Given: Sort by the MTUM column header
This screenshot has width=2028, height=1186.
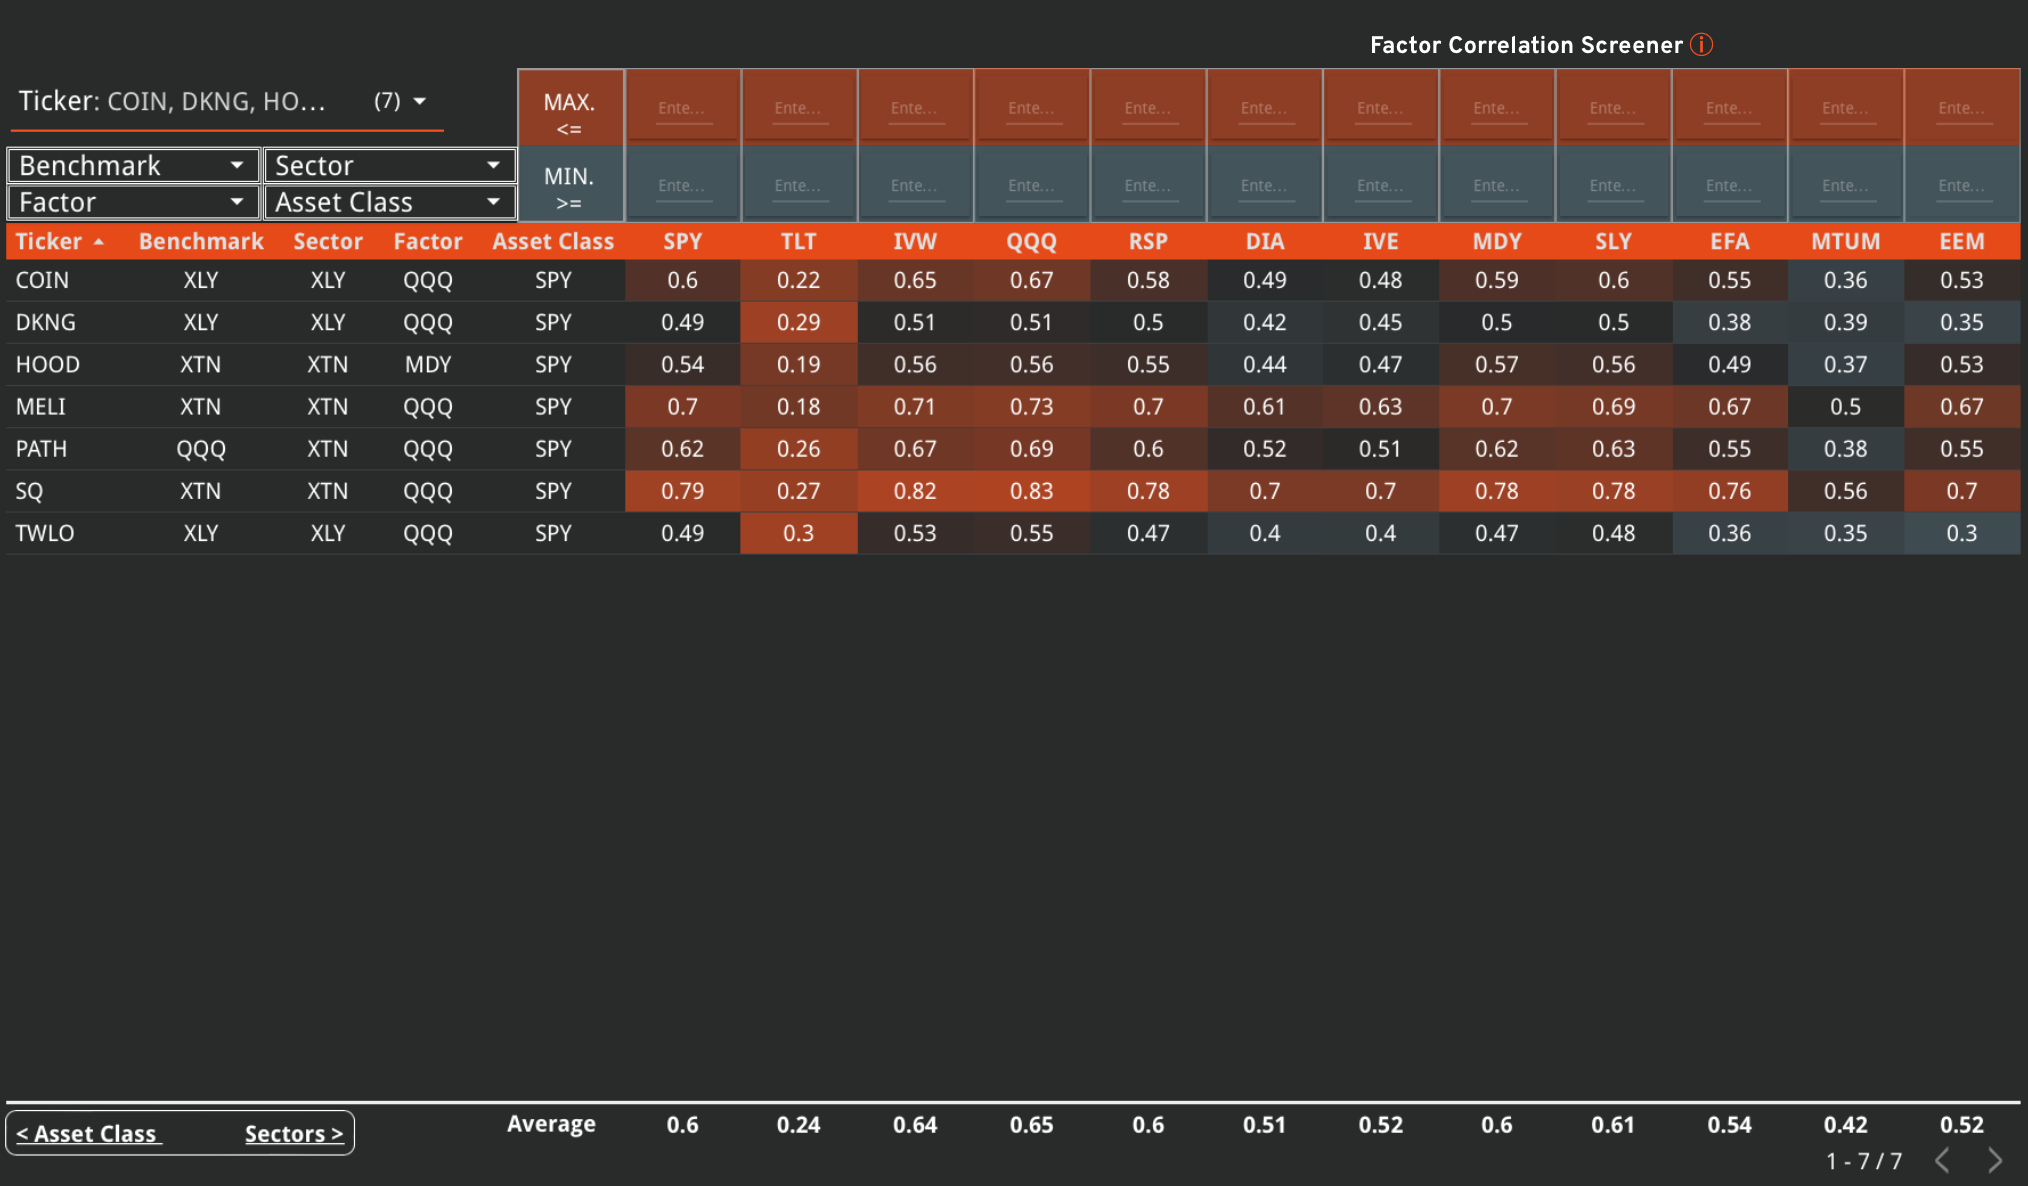Looking at the screenshot, I should tap(1845, 242).
